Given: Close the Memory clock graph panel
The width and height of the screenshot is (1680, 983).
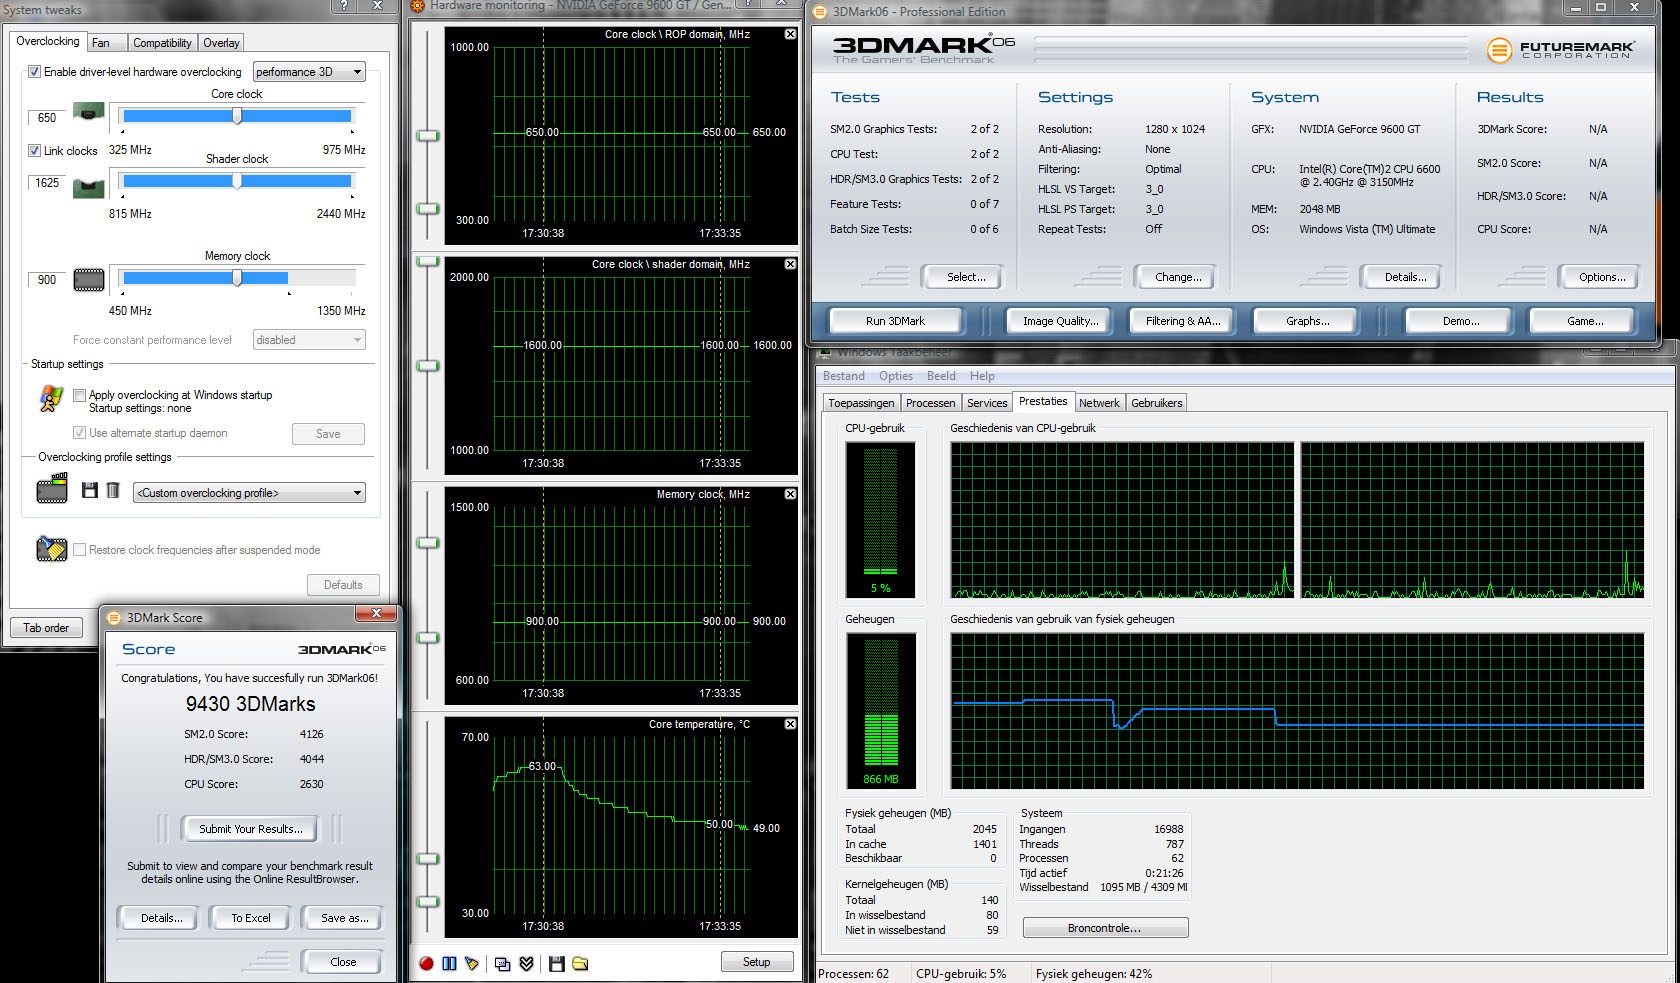Looking at the screenshot, I should (x=790, y=494).
